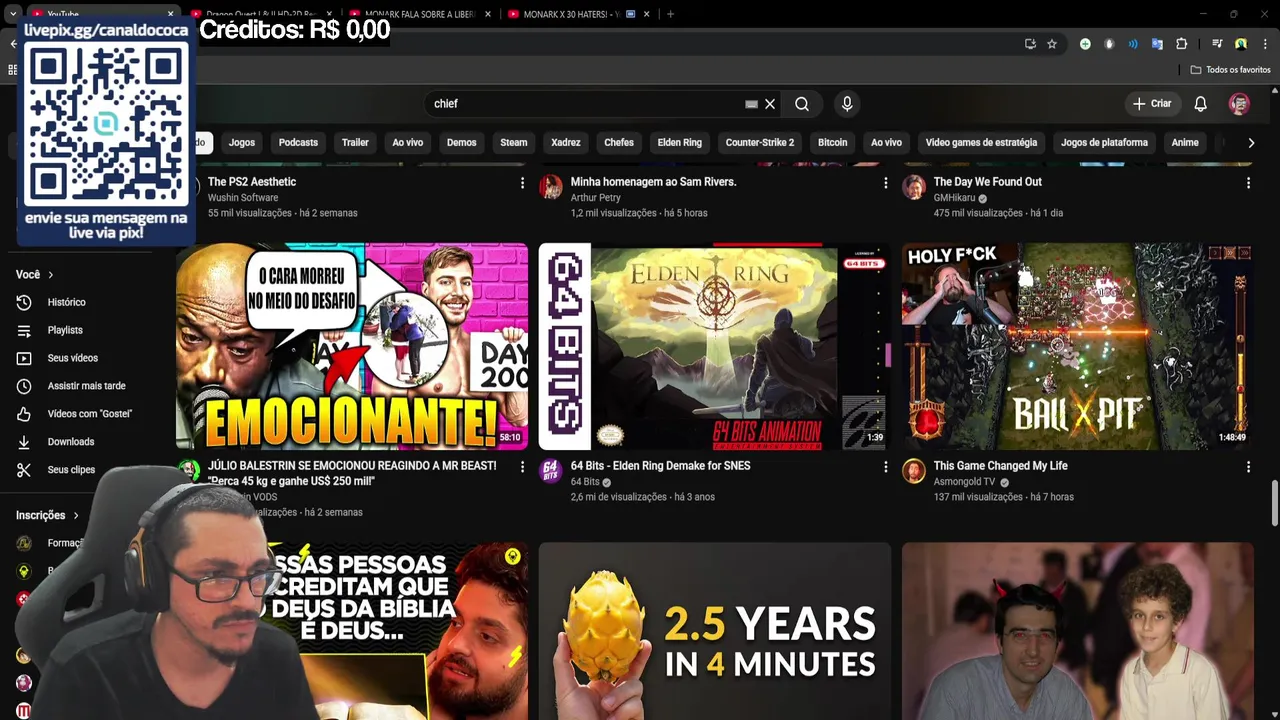Open 64 Bits - Elden Ring Demake title
This screenshot has height=720, width=1280.
[x=660, y=466]
